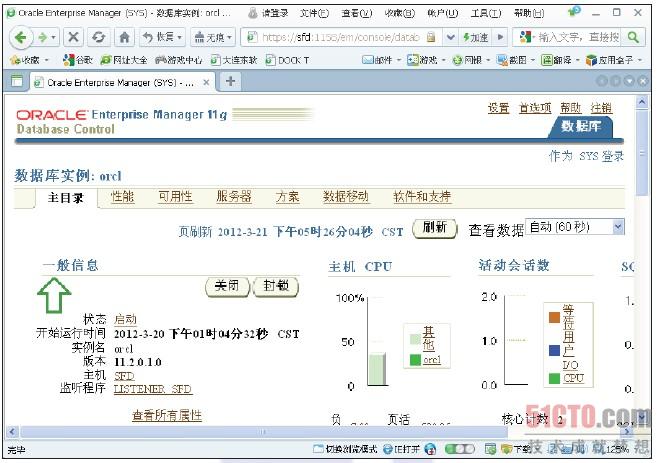Open the DOCK T bookmark

pyautogui.click(x=288, y=60)
